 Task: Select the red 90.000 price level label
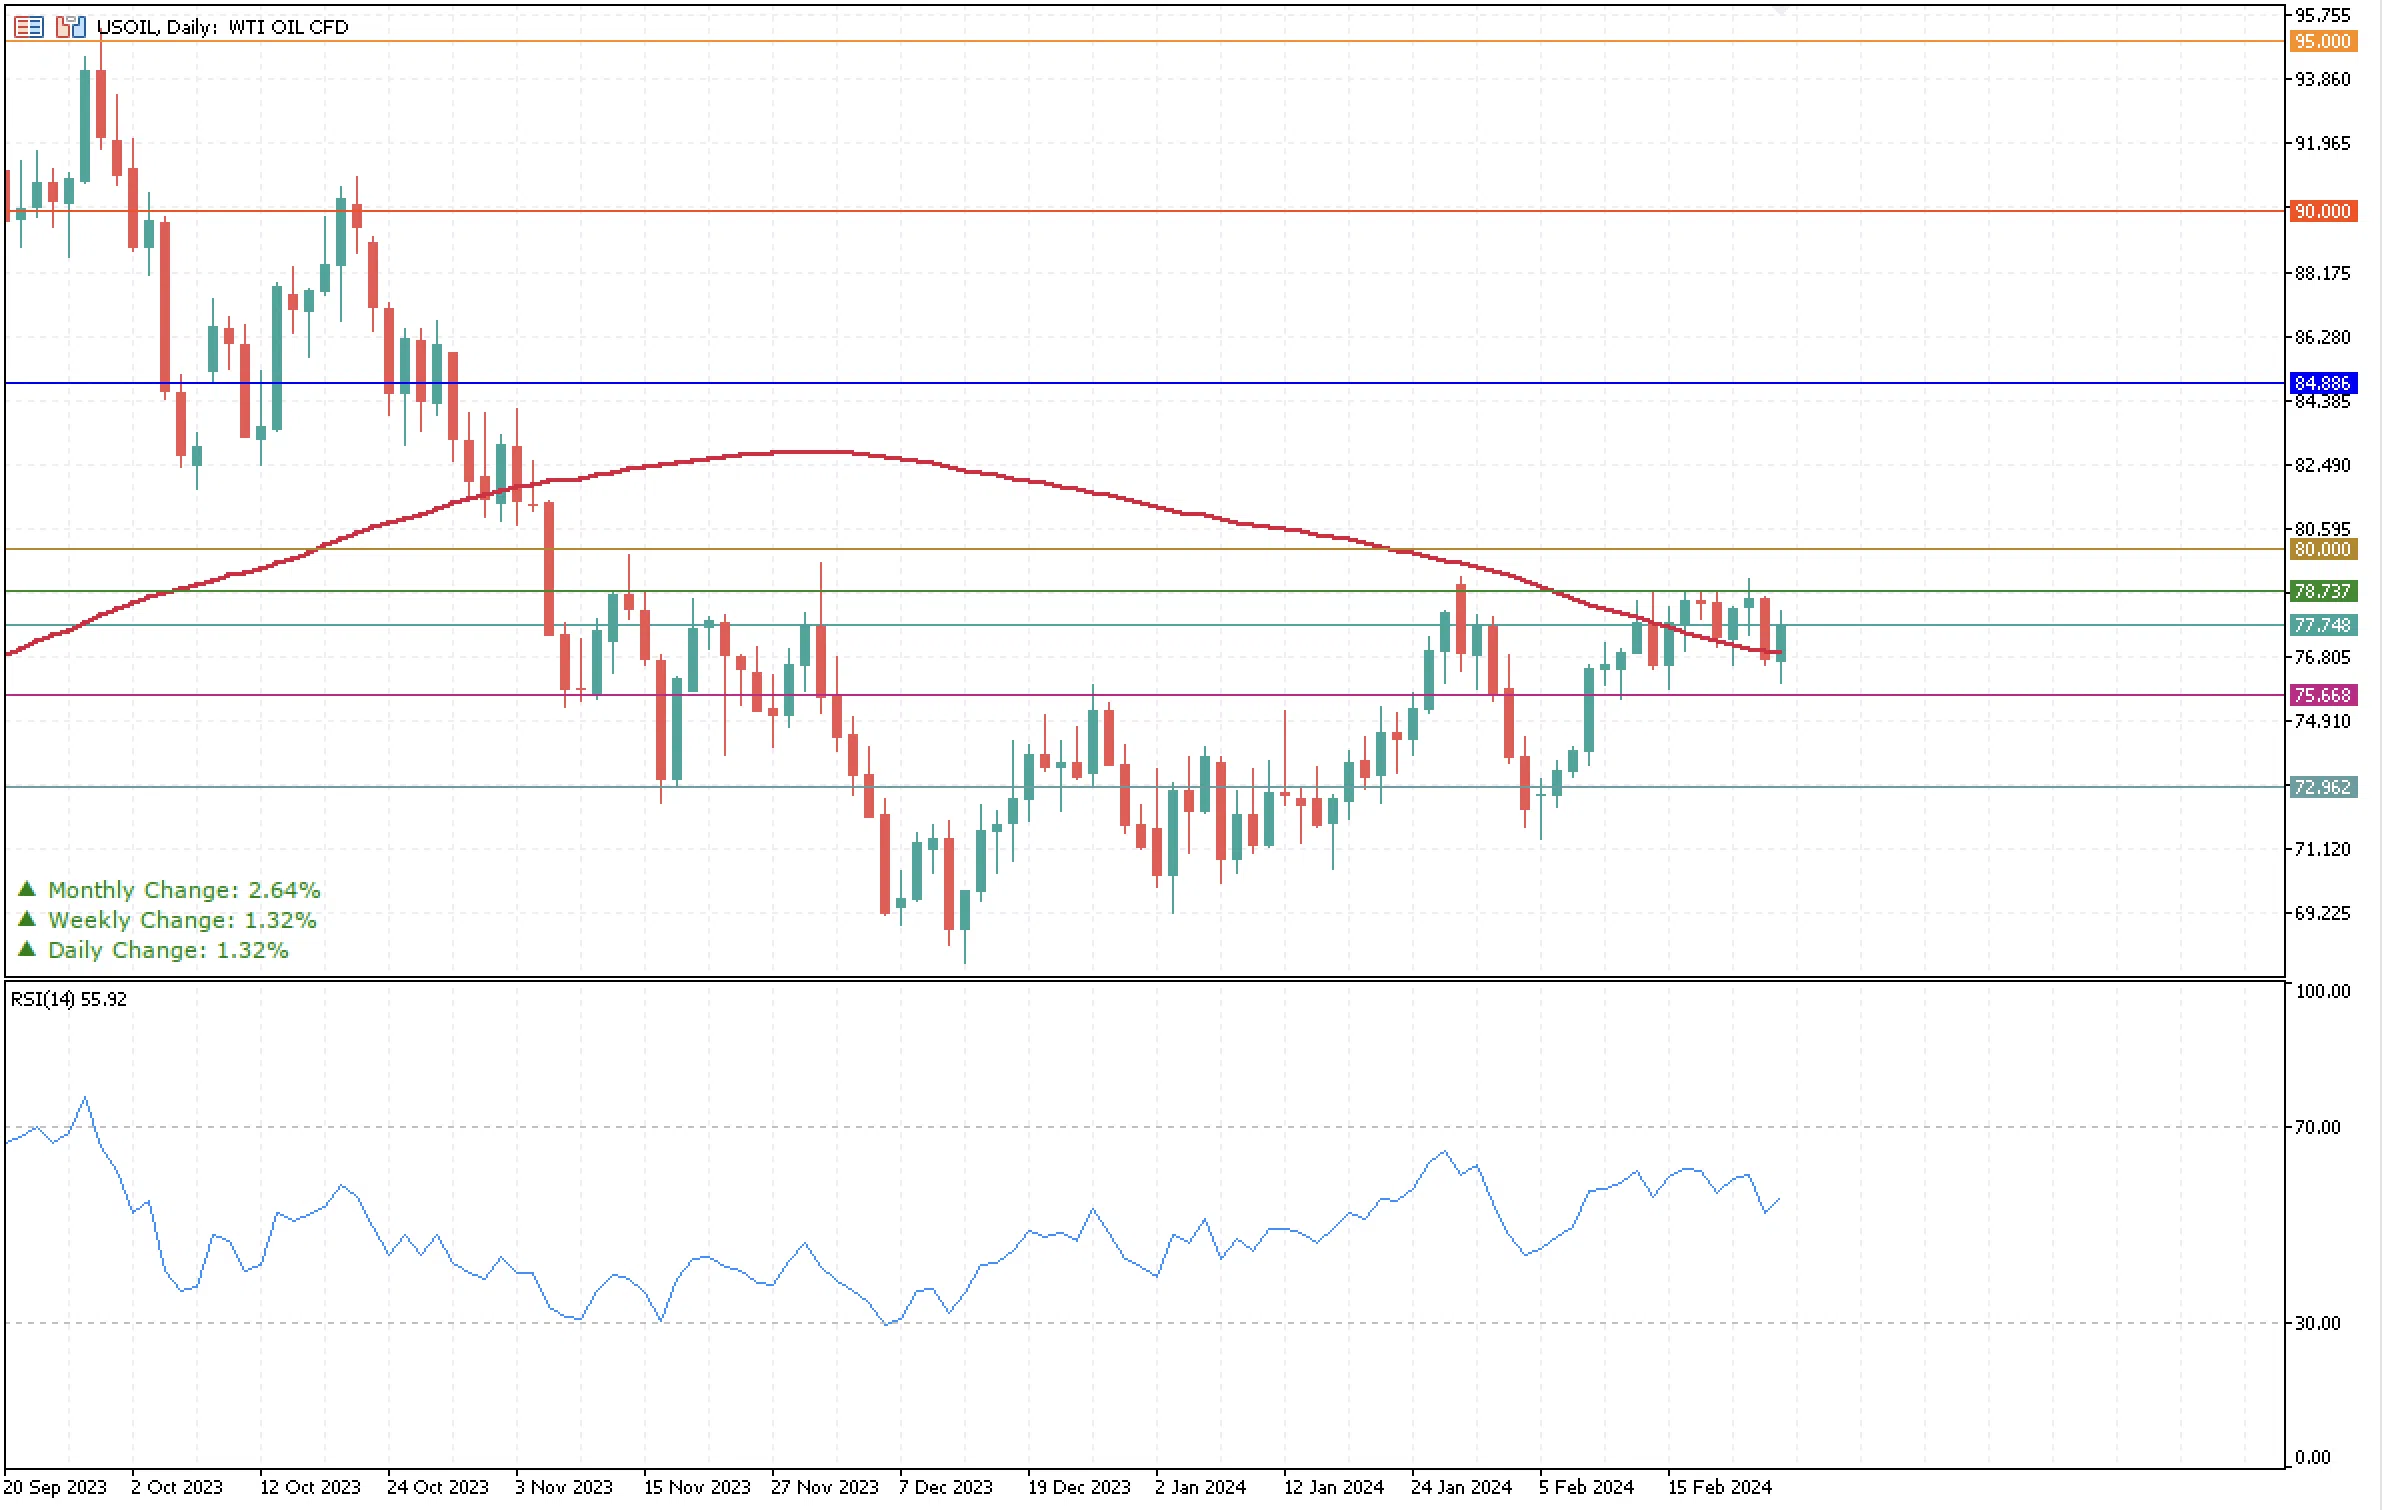(2322, 211)
